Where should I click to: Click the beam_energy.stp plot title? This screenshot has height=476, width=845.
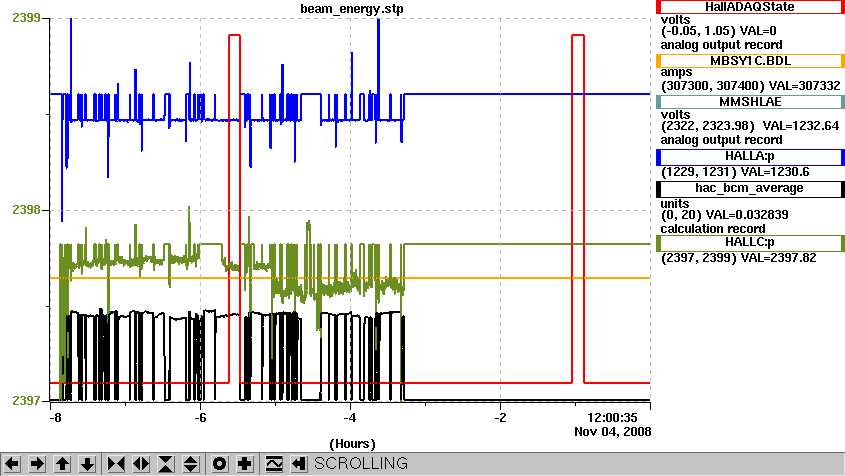coord(351,9)
